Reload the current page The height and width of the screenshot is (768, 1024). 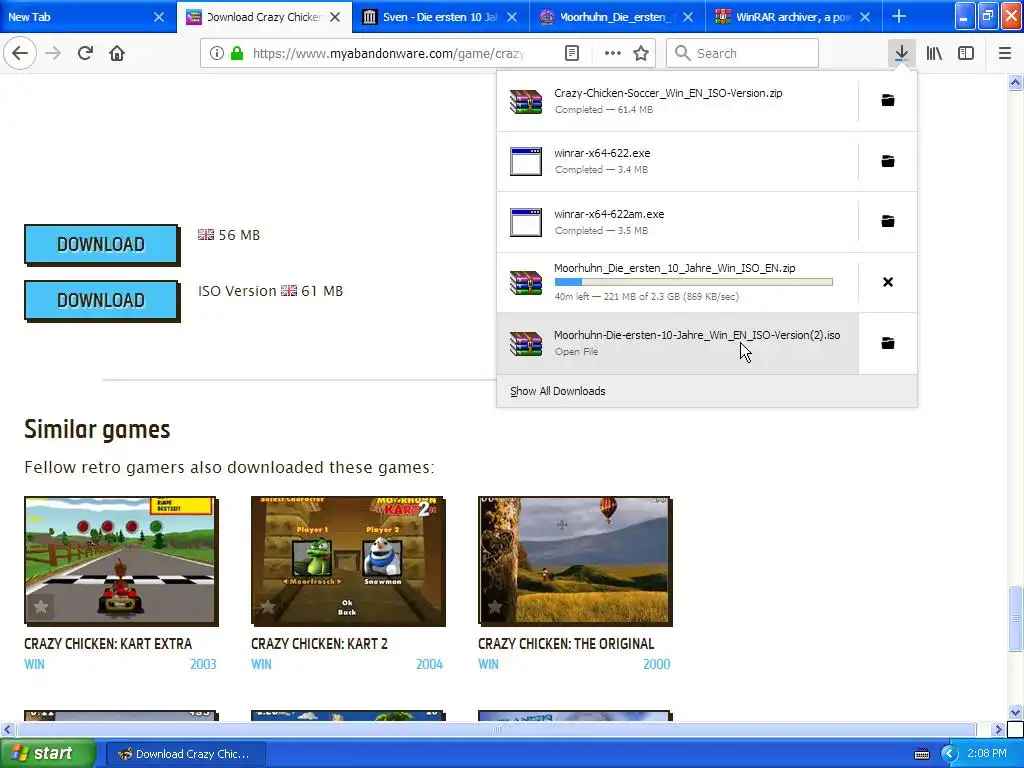coord(86,53)
